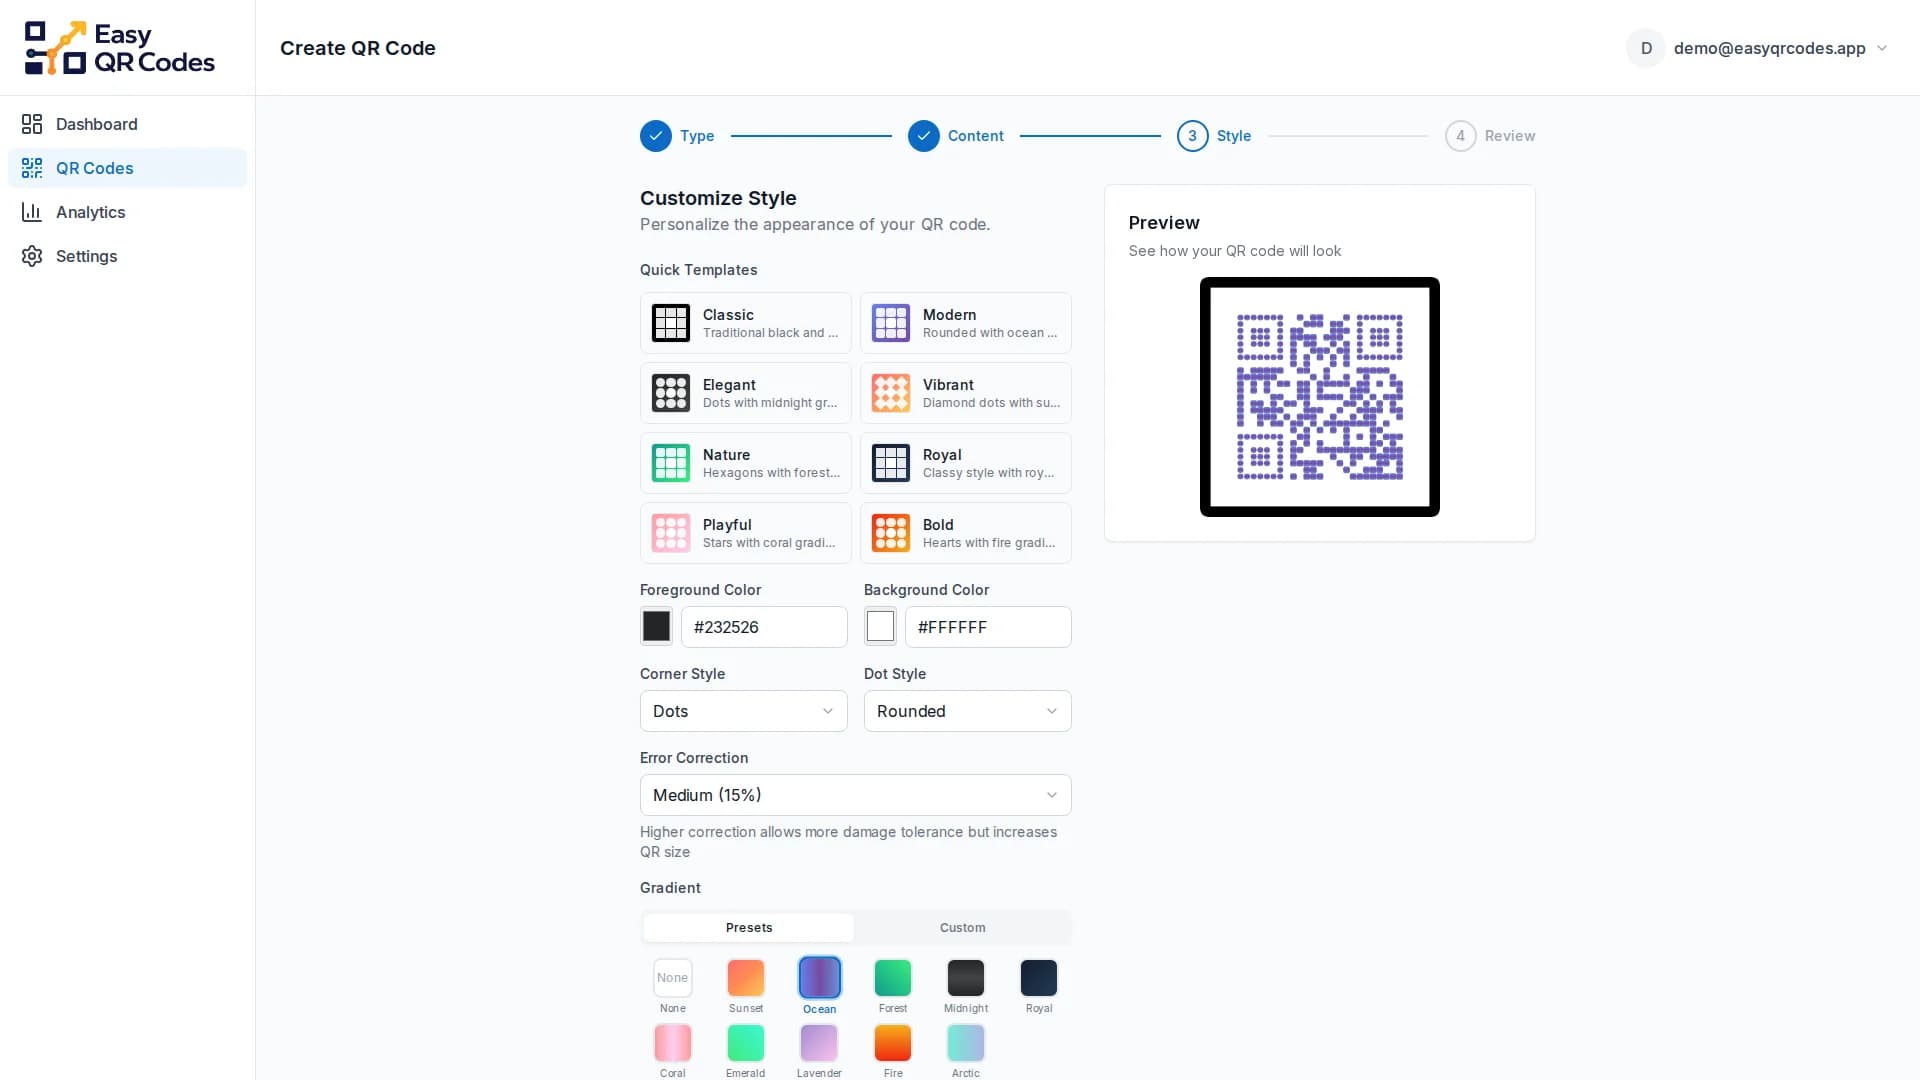Select the Forest gradient preset

click(893, 978)
